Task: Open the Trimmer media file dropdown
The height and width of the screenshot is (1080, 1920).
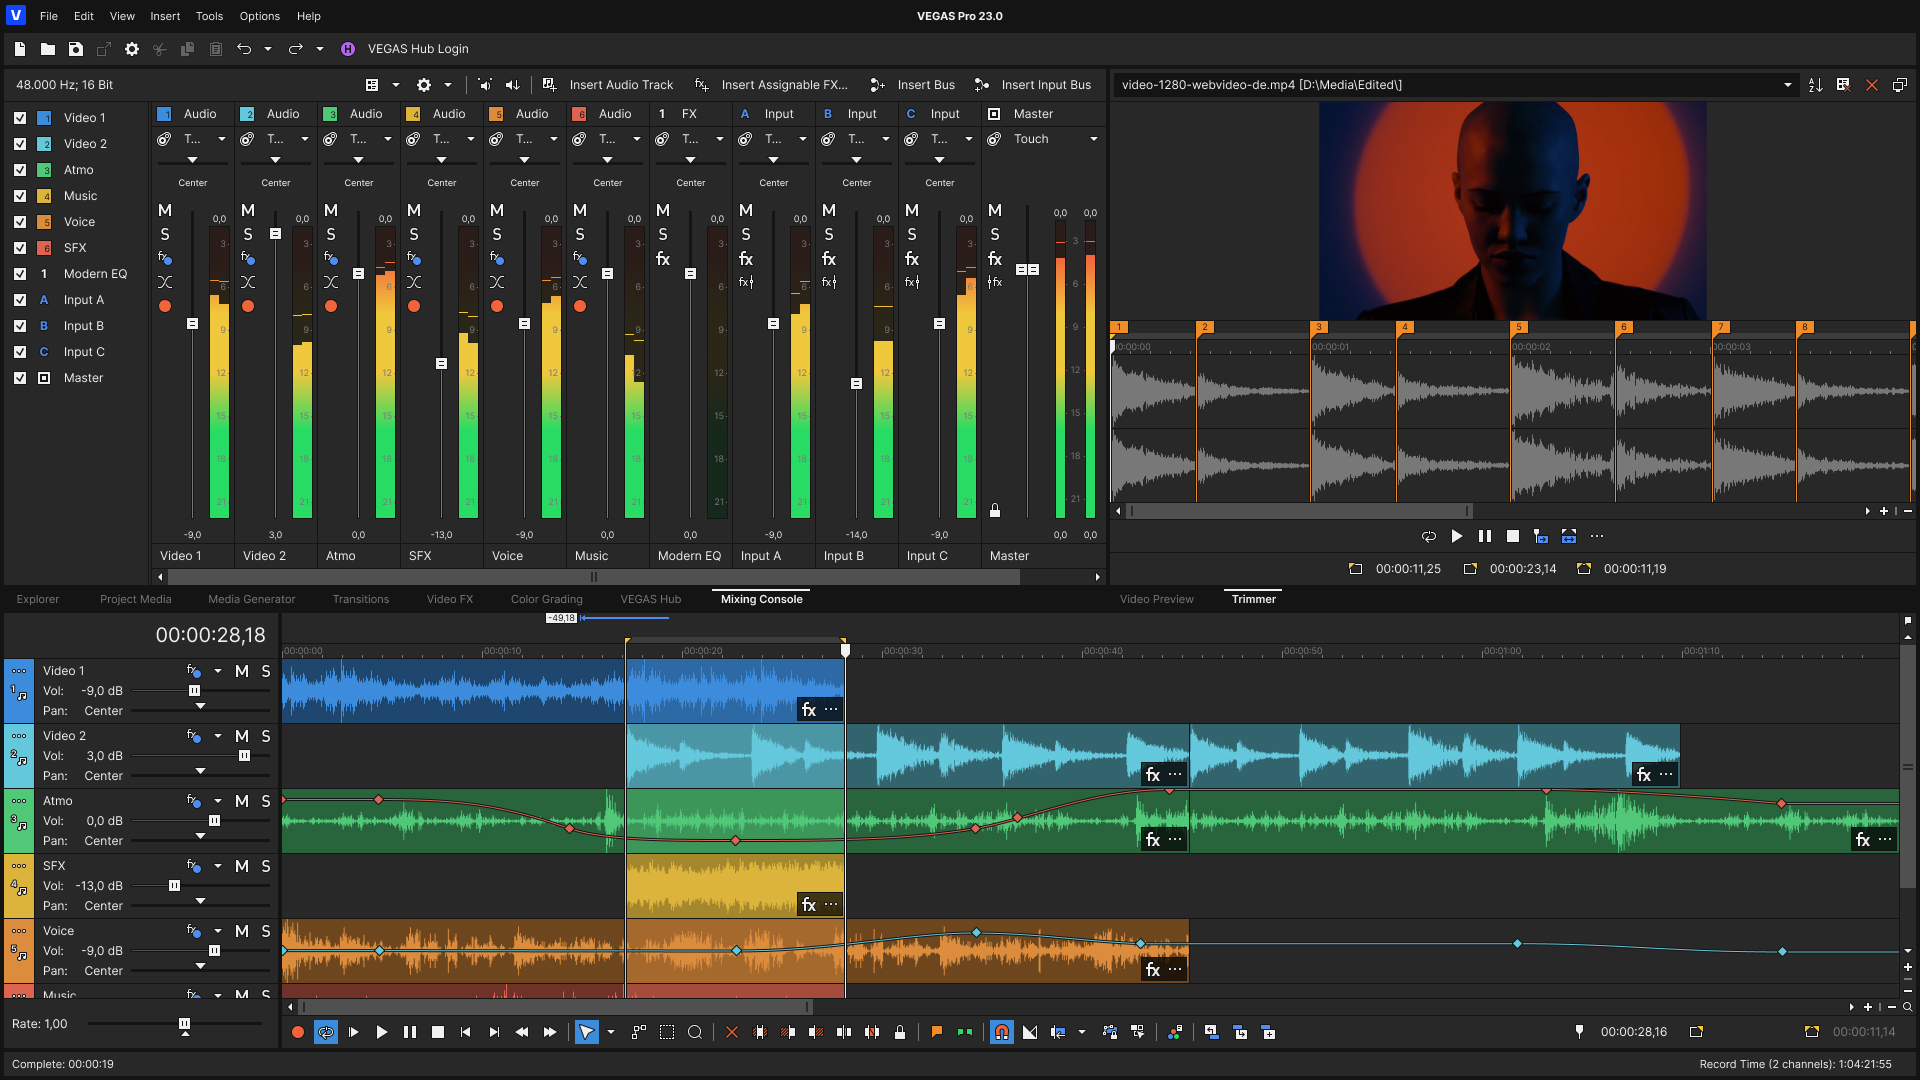Action: (x=1789, y=85)
